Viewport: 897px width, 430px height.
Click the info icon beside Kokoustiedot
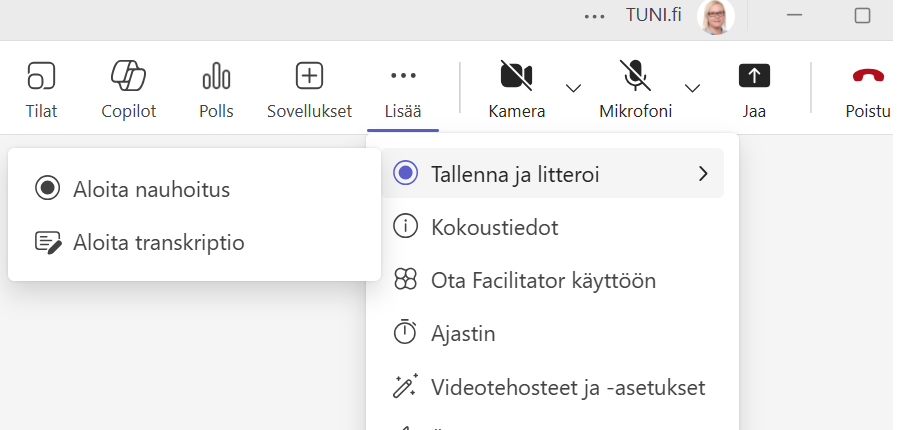pos(405,226)
